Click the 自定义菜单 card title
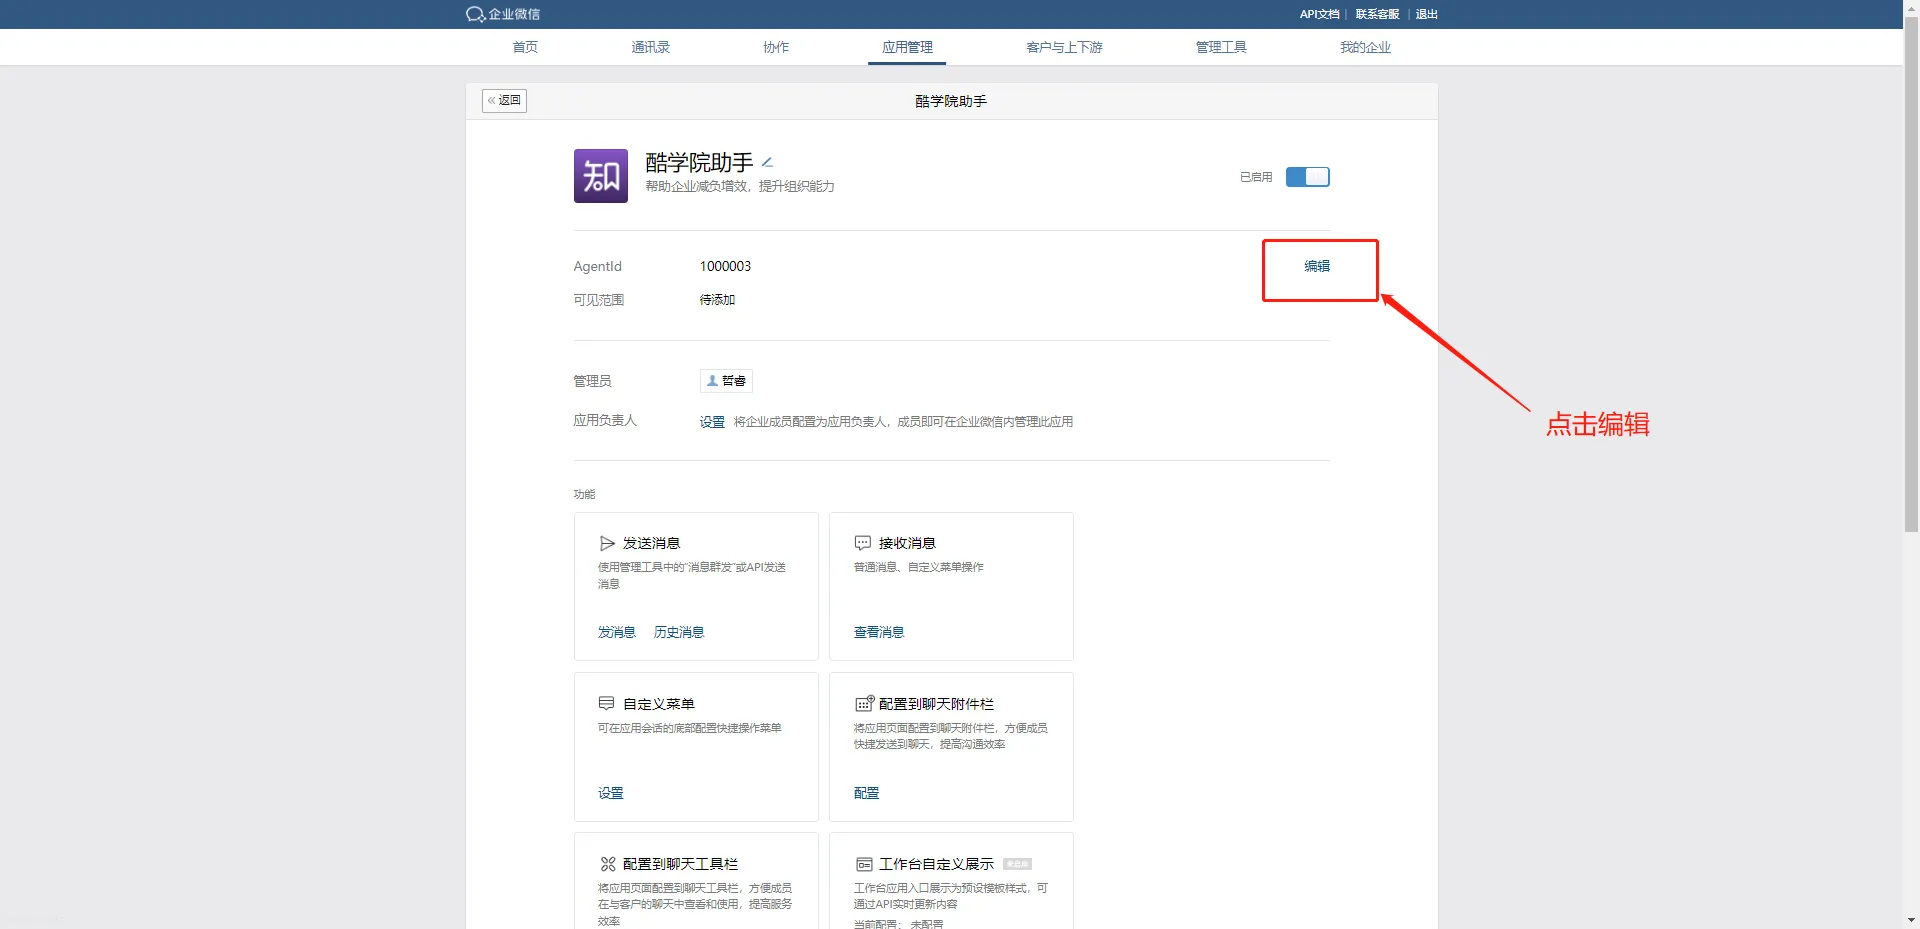The image size is (1920, 929). tap(658, 704)
